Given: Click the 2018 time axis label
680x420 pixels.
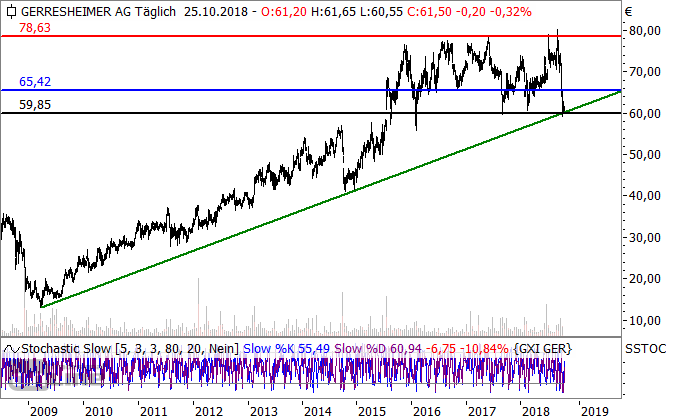Looking at the screenshot, I should (536, 411).
